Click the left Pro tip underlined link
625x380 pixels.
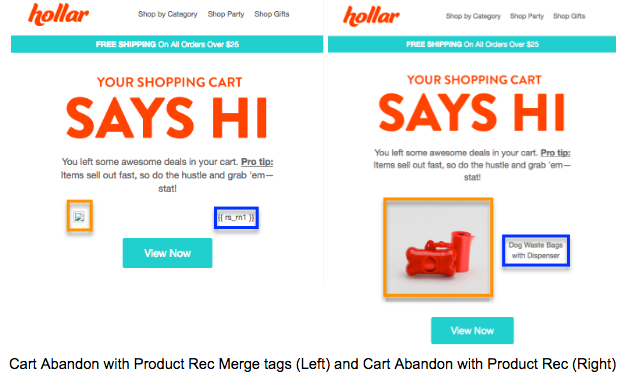pos(257,162)
